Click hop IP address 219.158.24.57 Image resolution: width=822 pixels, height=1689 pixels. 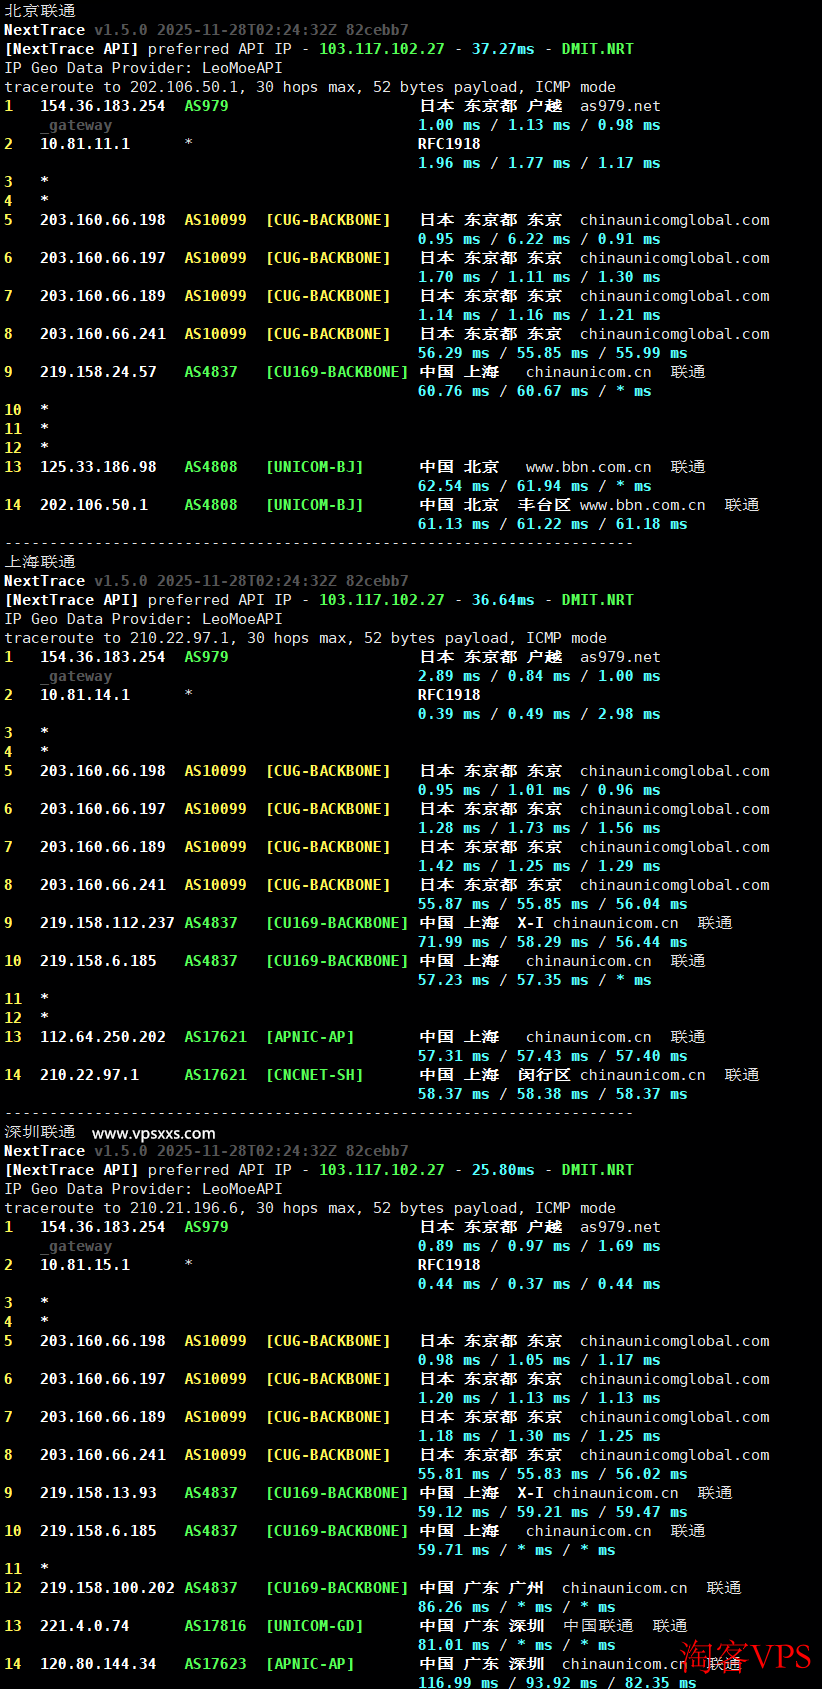[x=98, y=372]
